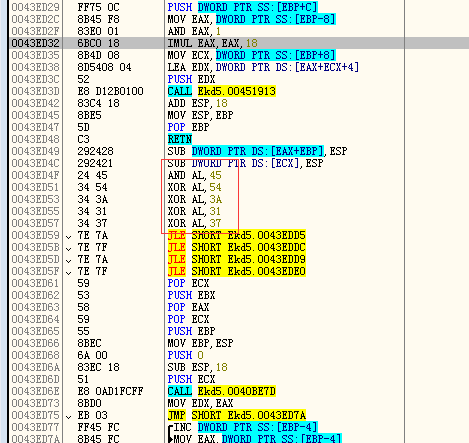
Task: Select the IMUL EAX,EAX,18 instruction row
Action: tap(239, 43)
